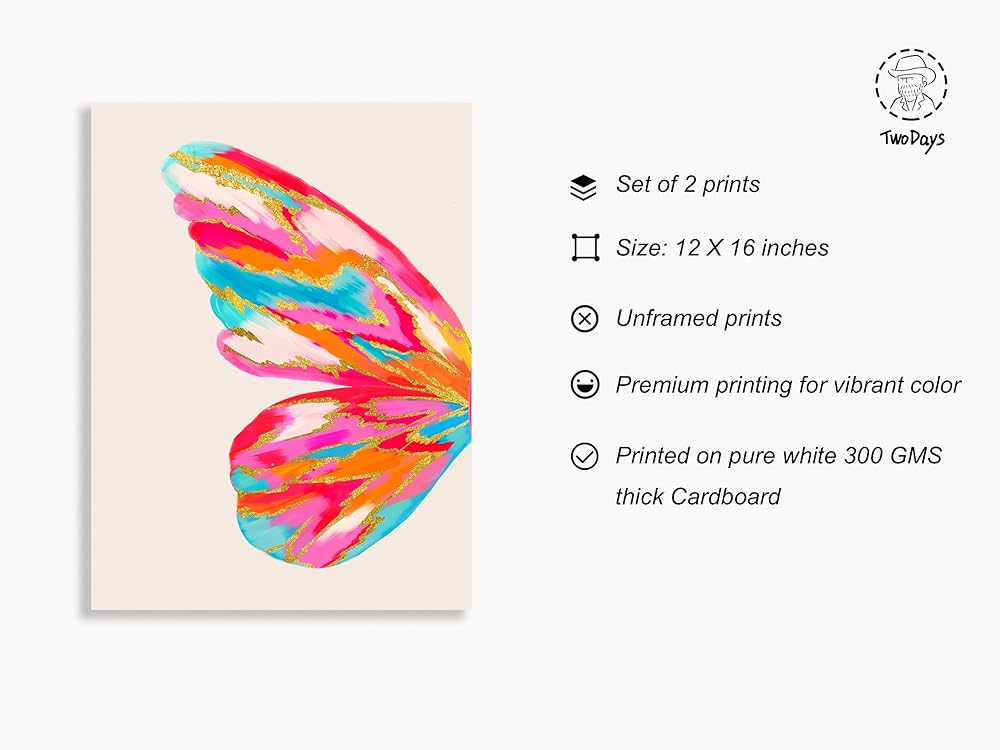Viewport: 1000px width, 750px height.
Task: Click the "300 GMS" weight text
Action: 896,456
